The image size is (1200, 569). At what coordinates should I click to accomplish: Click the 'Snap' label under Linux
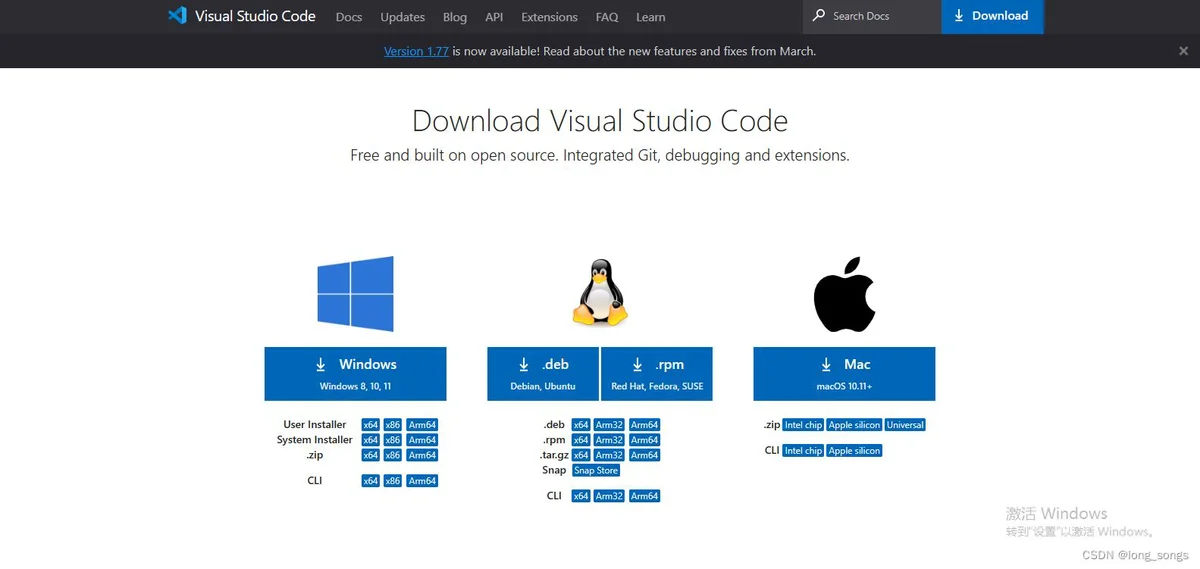554,470
